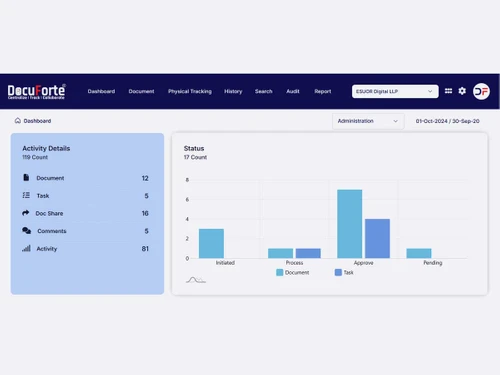Viewport: 500px width, 375px height.
Task: Toggle the Document legend entry
Action: click(x=293, y=272)
